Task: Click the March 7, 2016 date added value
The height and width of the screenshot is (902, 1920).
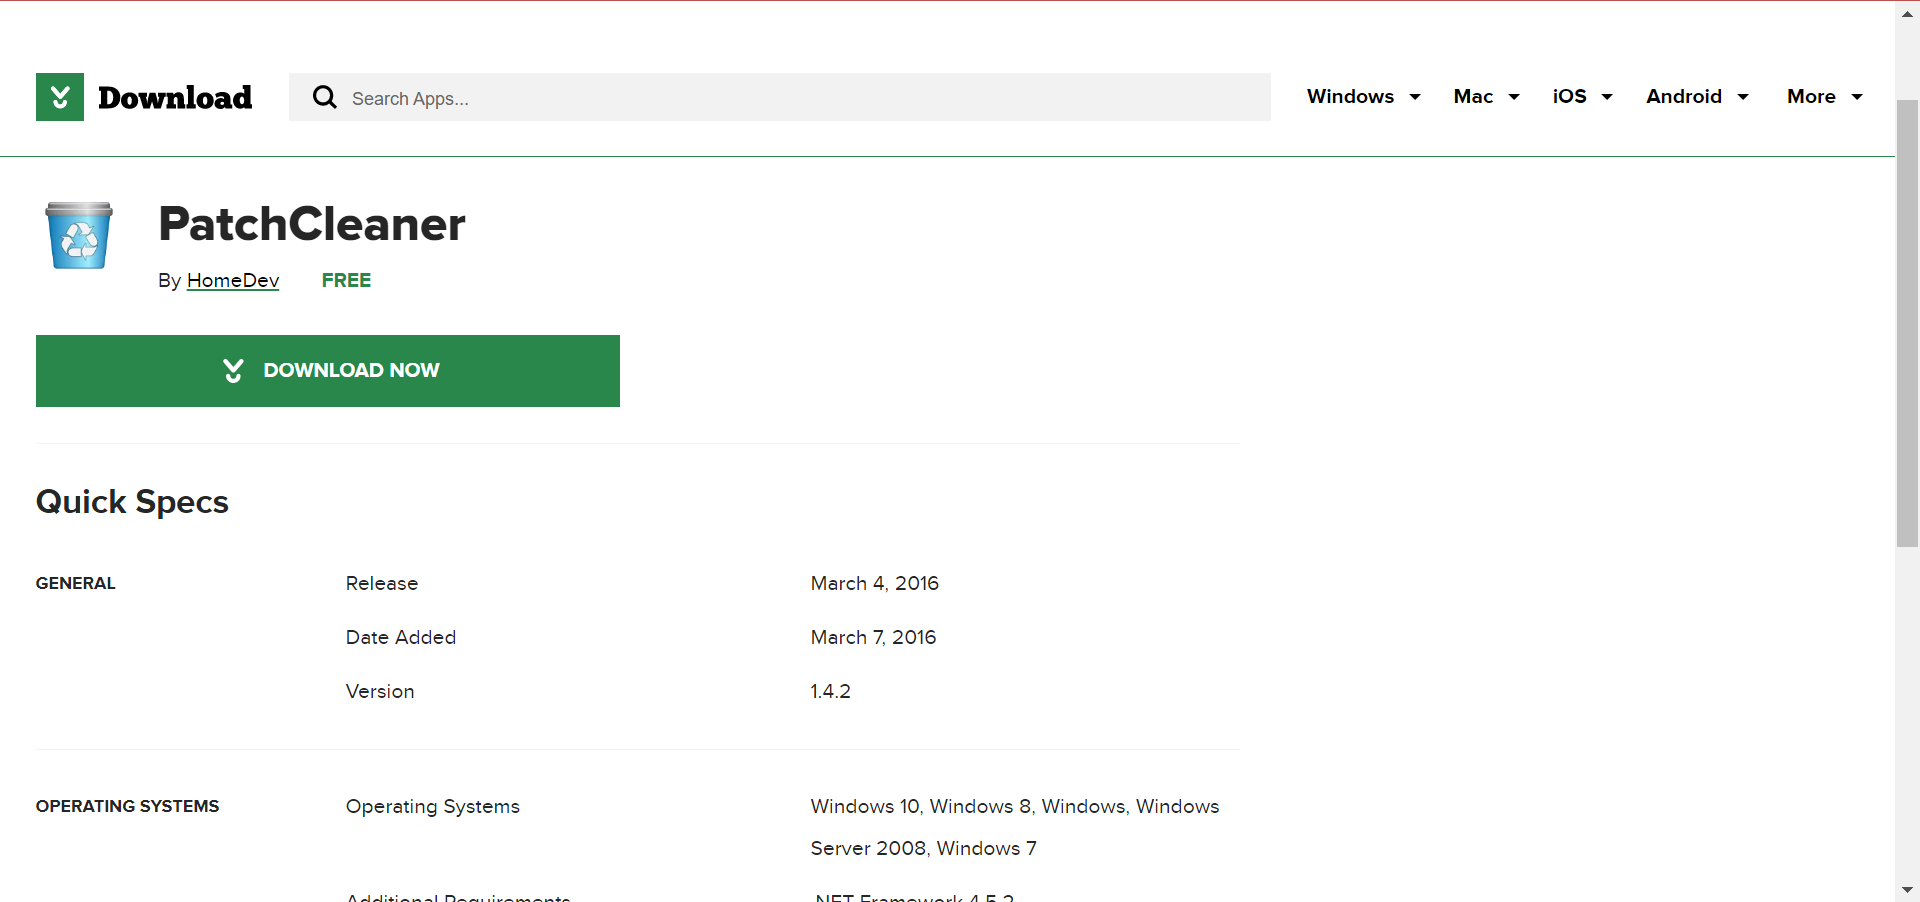Action: (874, 637)
